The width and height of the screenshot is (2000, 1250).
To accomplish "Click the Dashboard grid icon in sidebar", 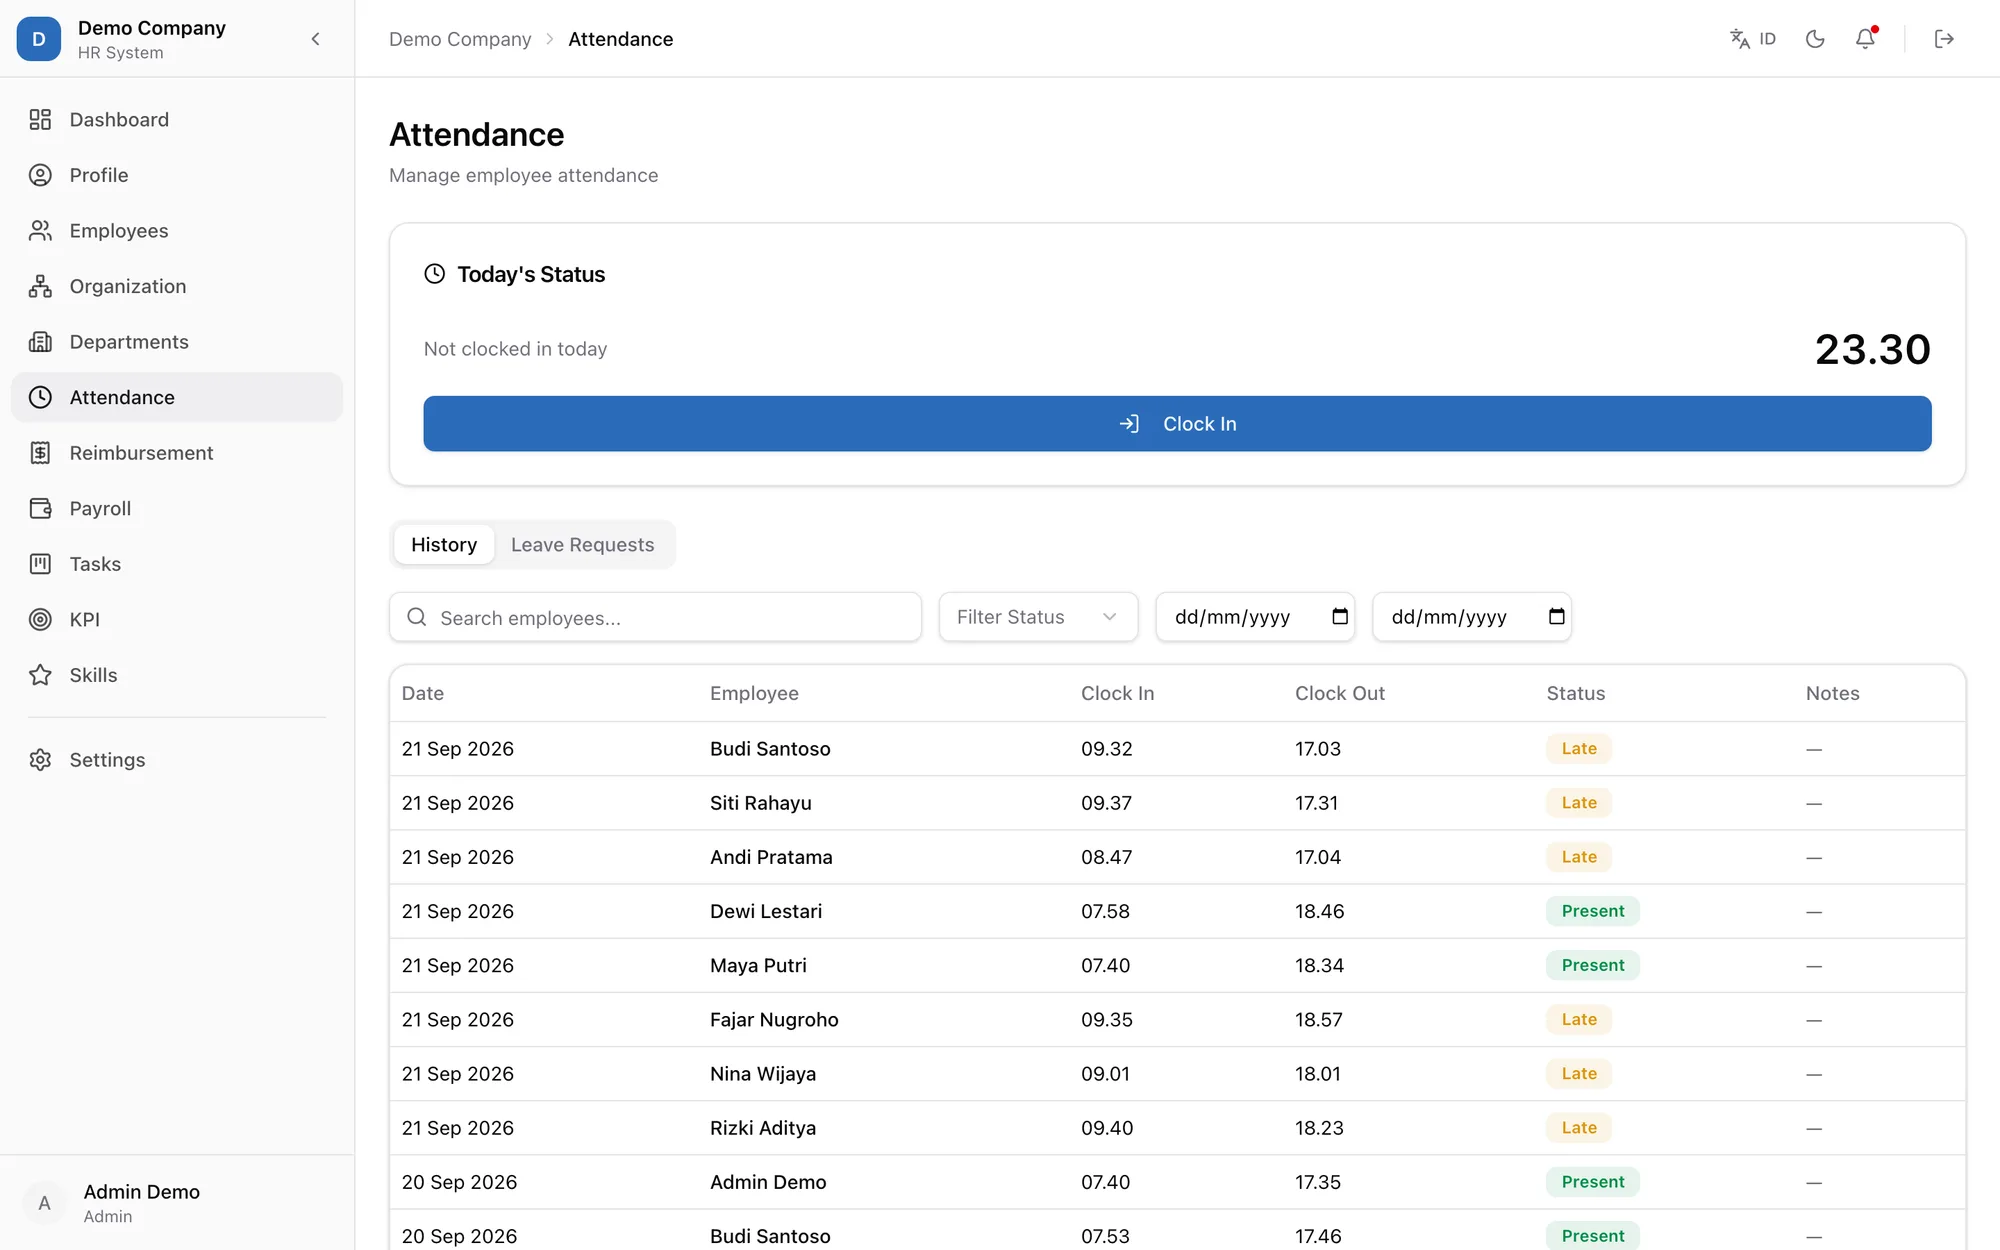I will 40,120.
